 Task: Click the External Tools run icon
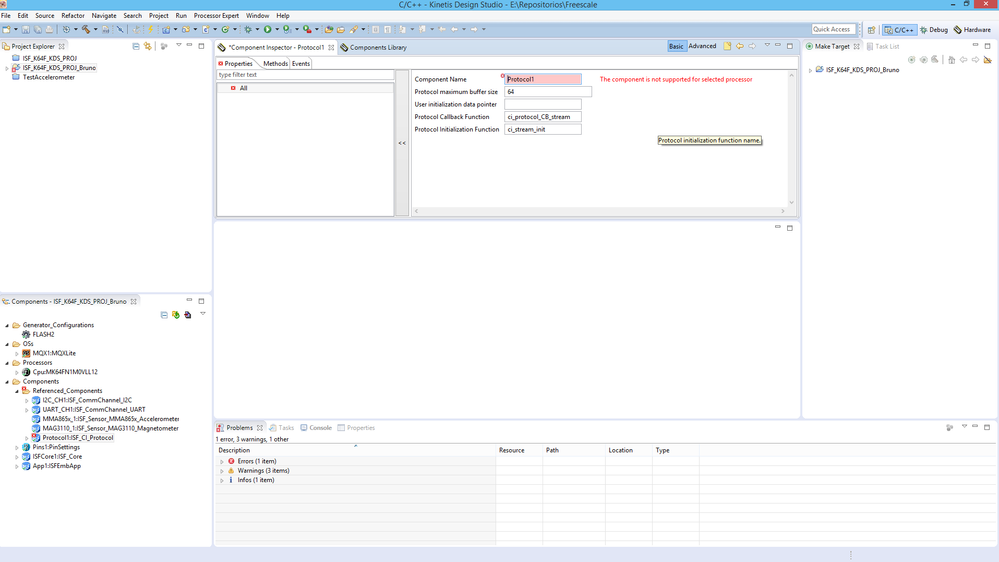307,29
